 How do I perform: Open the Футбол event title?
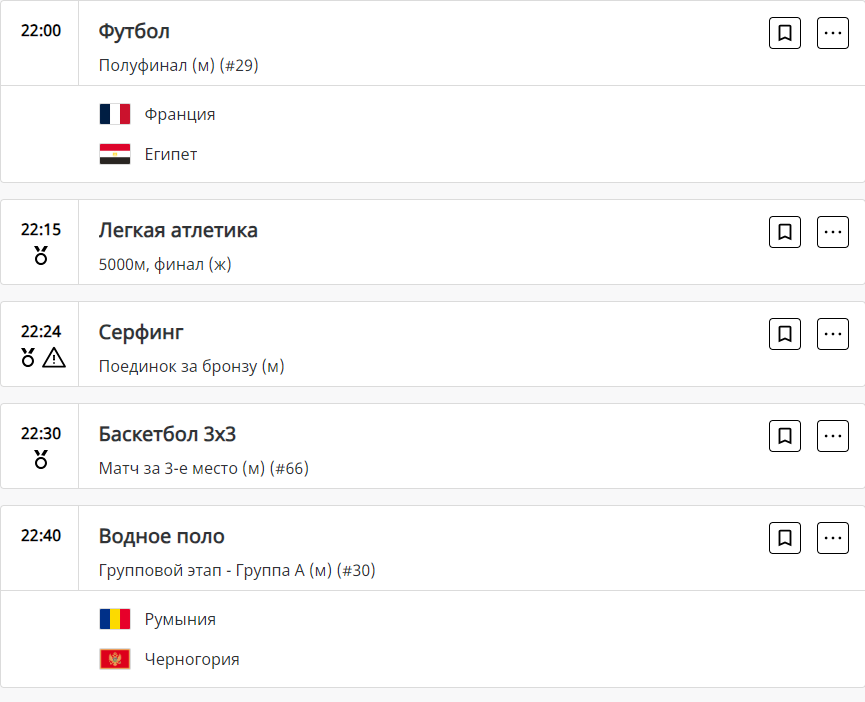(134, 31)
